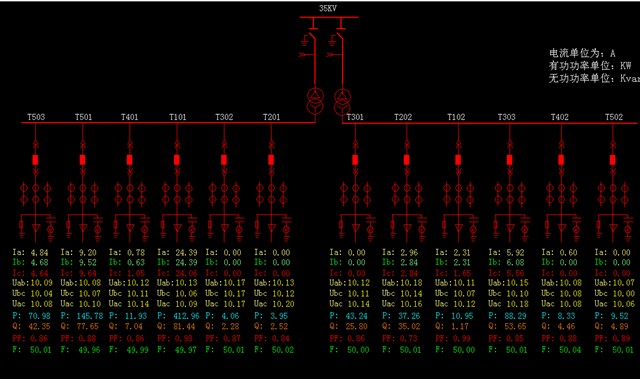Click the T303 feeder circuit breaker

coord(509,160)
